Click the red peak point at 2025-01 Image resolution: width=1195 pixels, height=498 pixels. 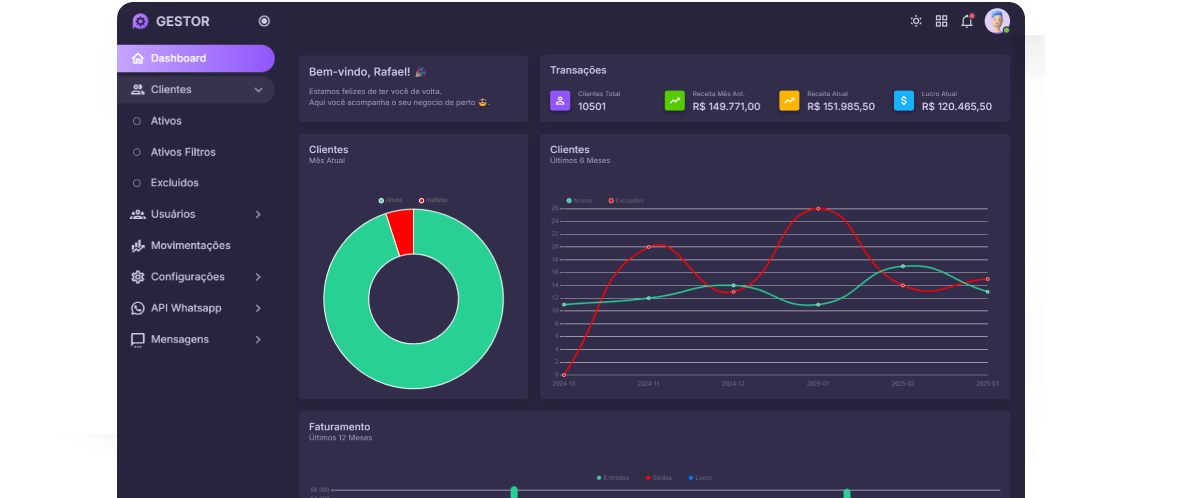click(818, 208)
